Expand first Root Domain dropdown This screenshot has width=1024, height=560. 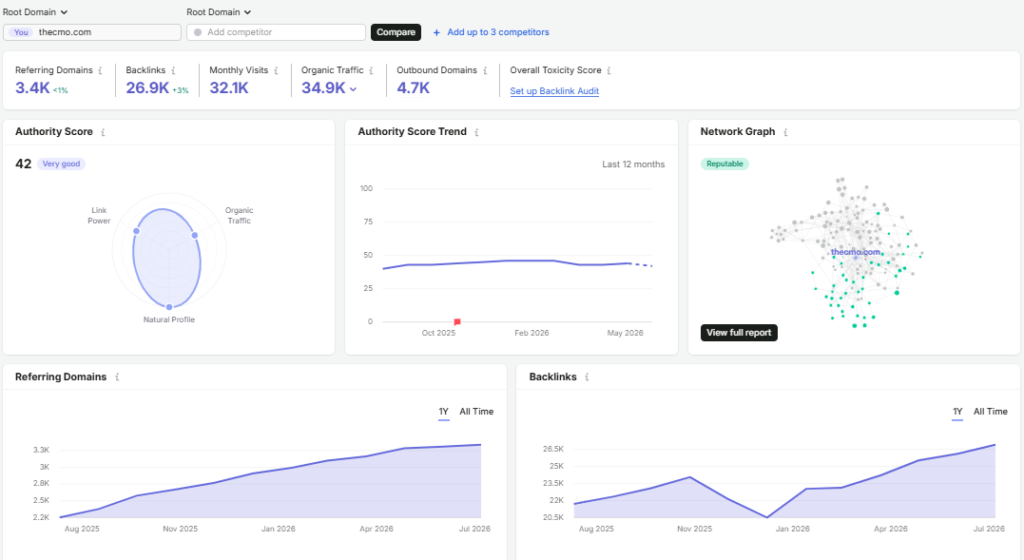[x=35, y=12]
